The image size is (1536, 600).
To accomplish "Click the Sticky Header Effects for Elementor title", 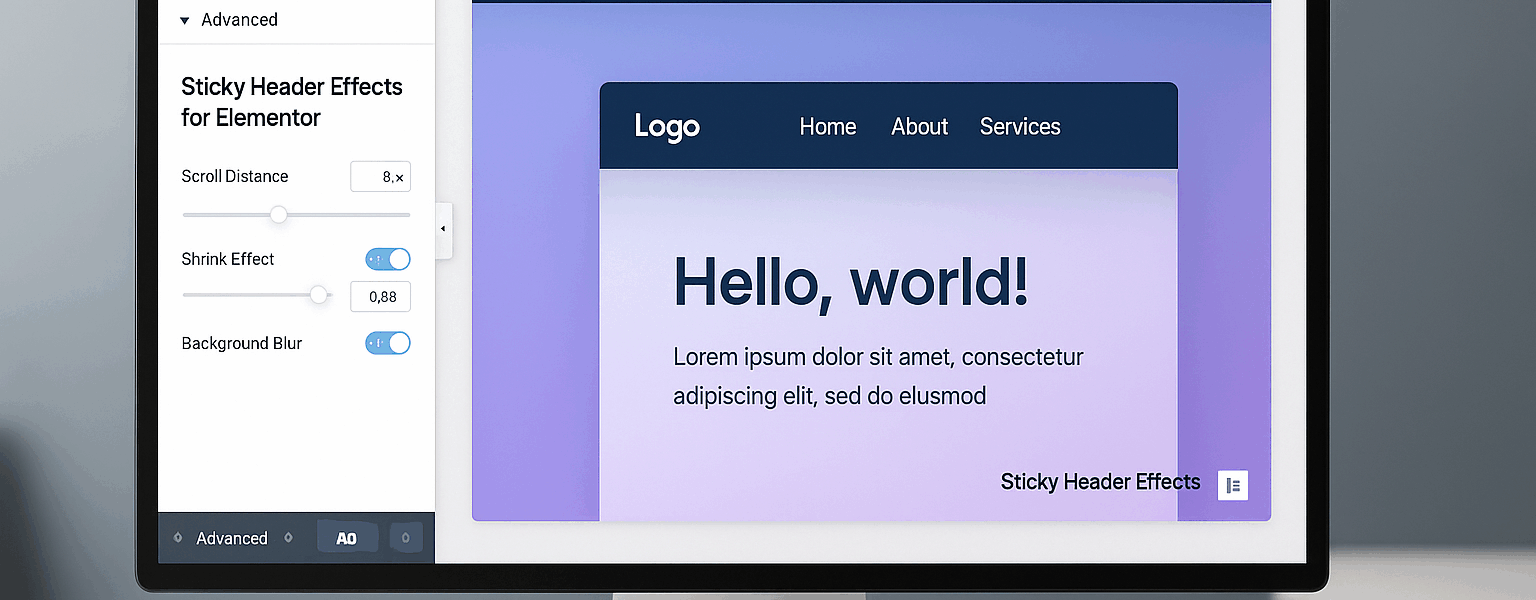I will [x=292, y=102].
